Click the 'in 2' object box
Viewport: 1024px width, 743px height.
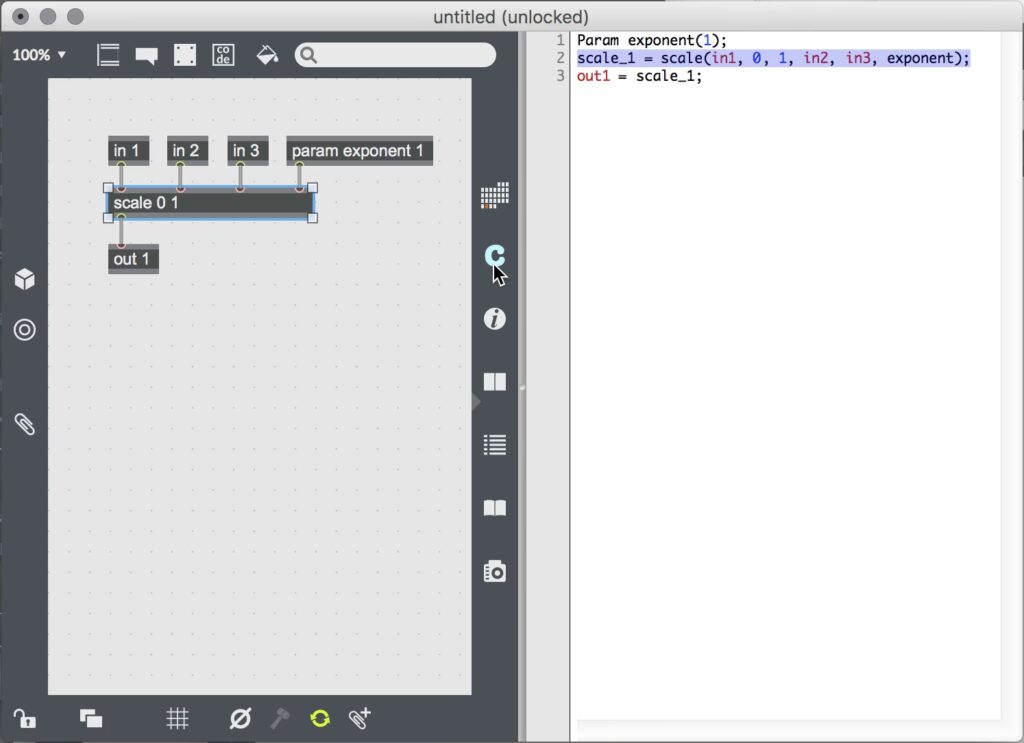[x=186, y=151]
